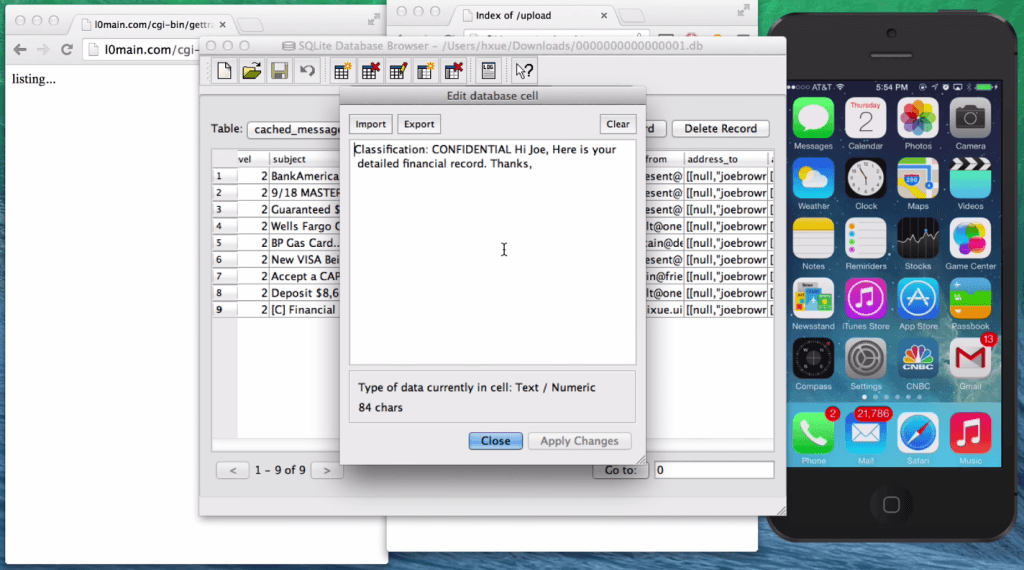Click the Delete Record button
This screenshot has height=570, width=1024.
tap(720, 129)
